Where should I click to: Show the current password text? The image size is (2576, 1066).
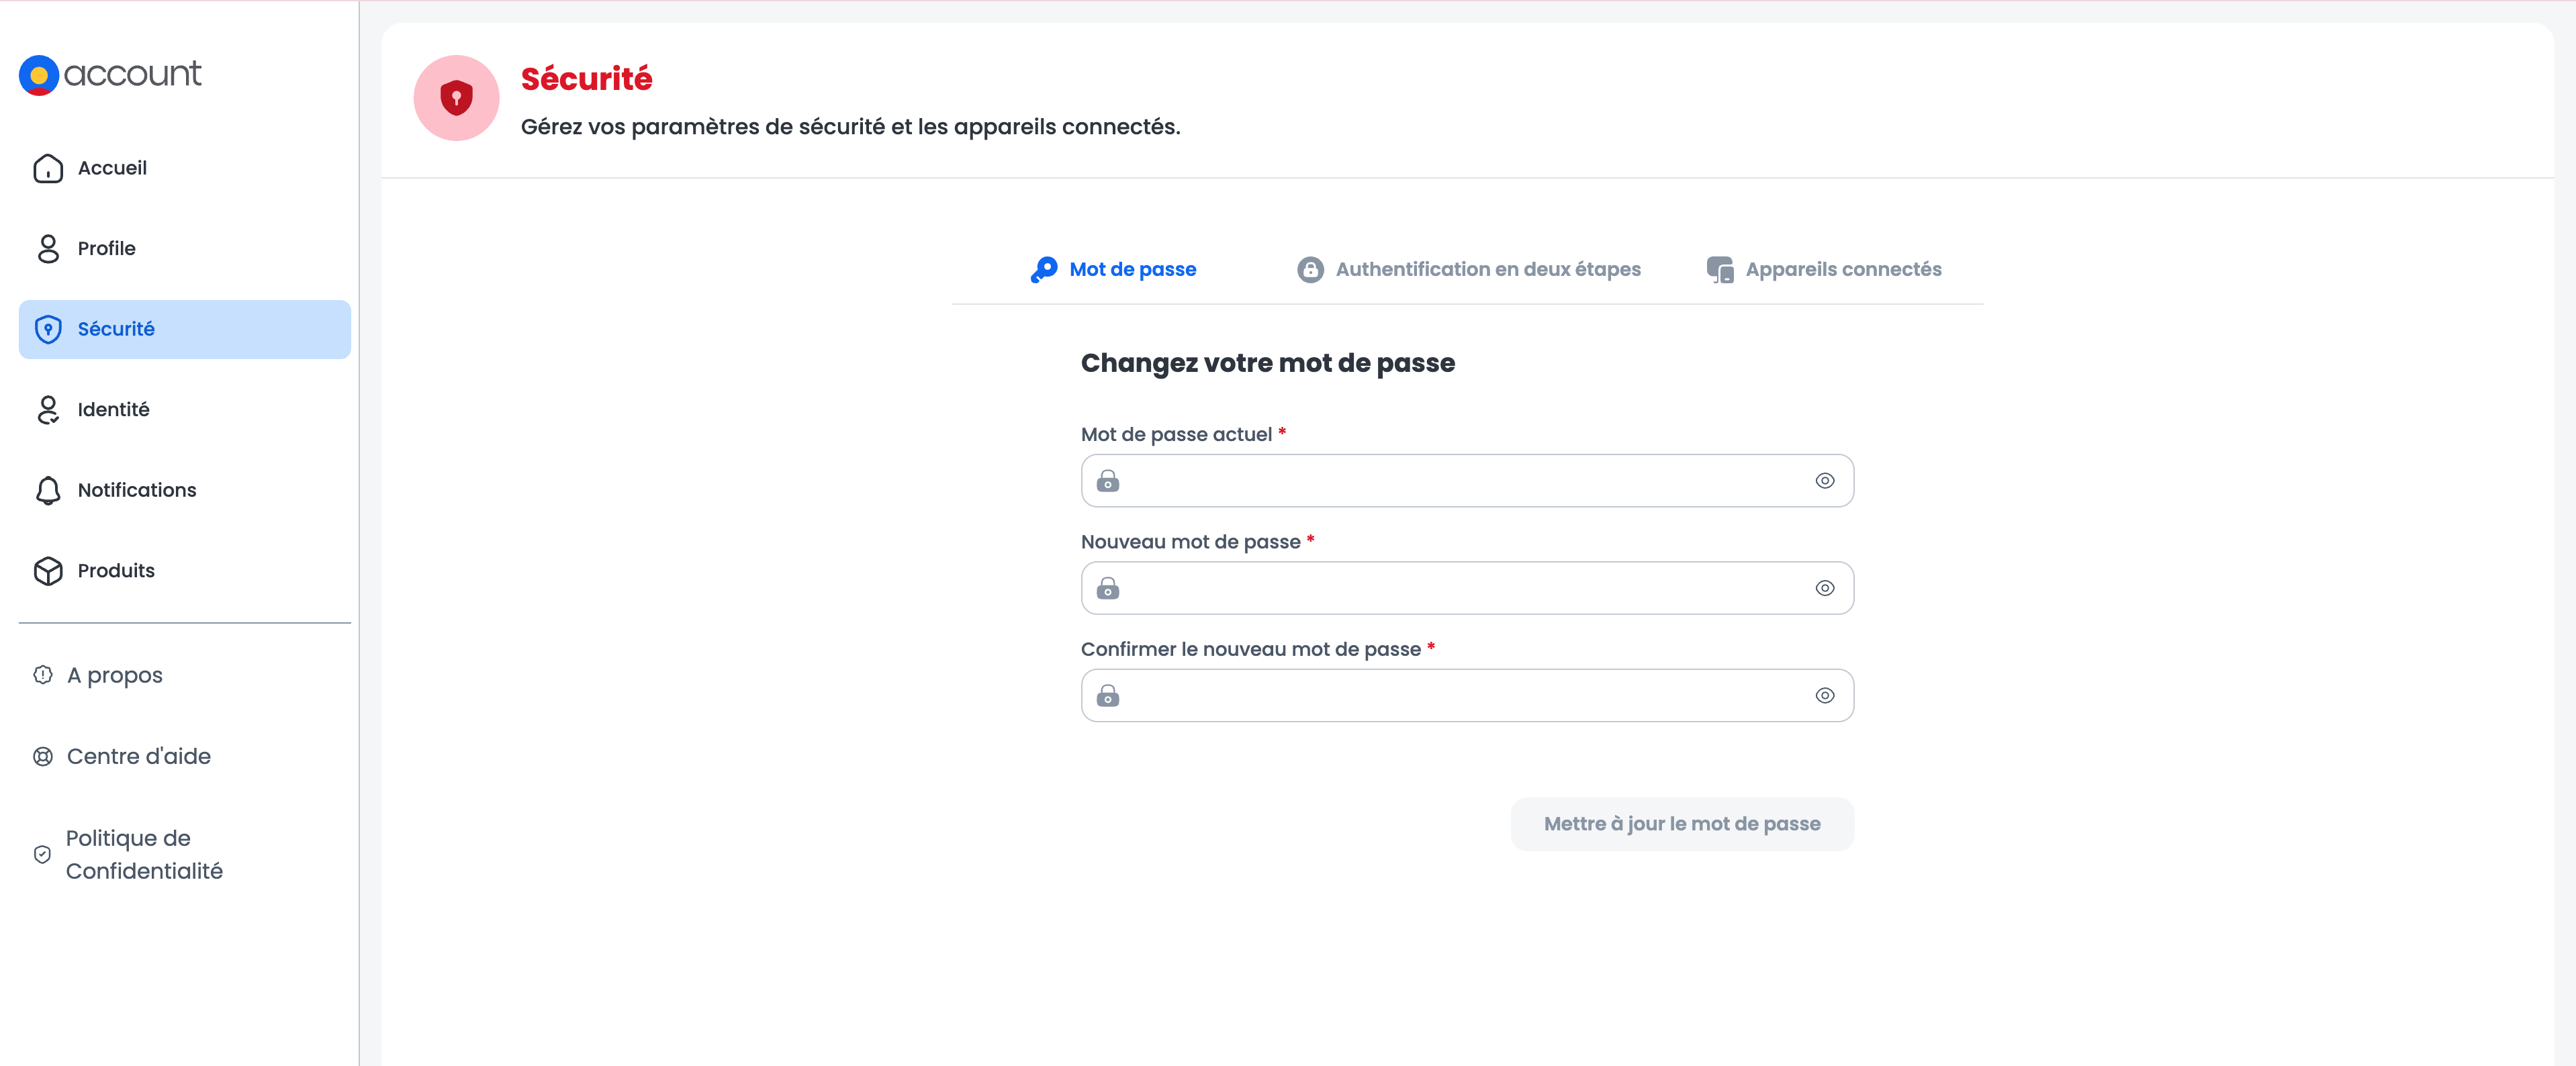click(1824, 481)
